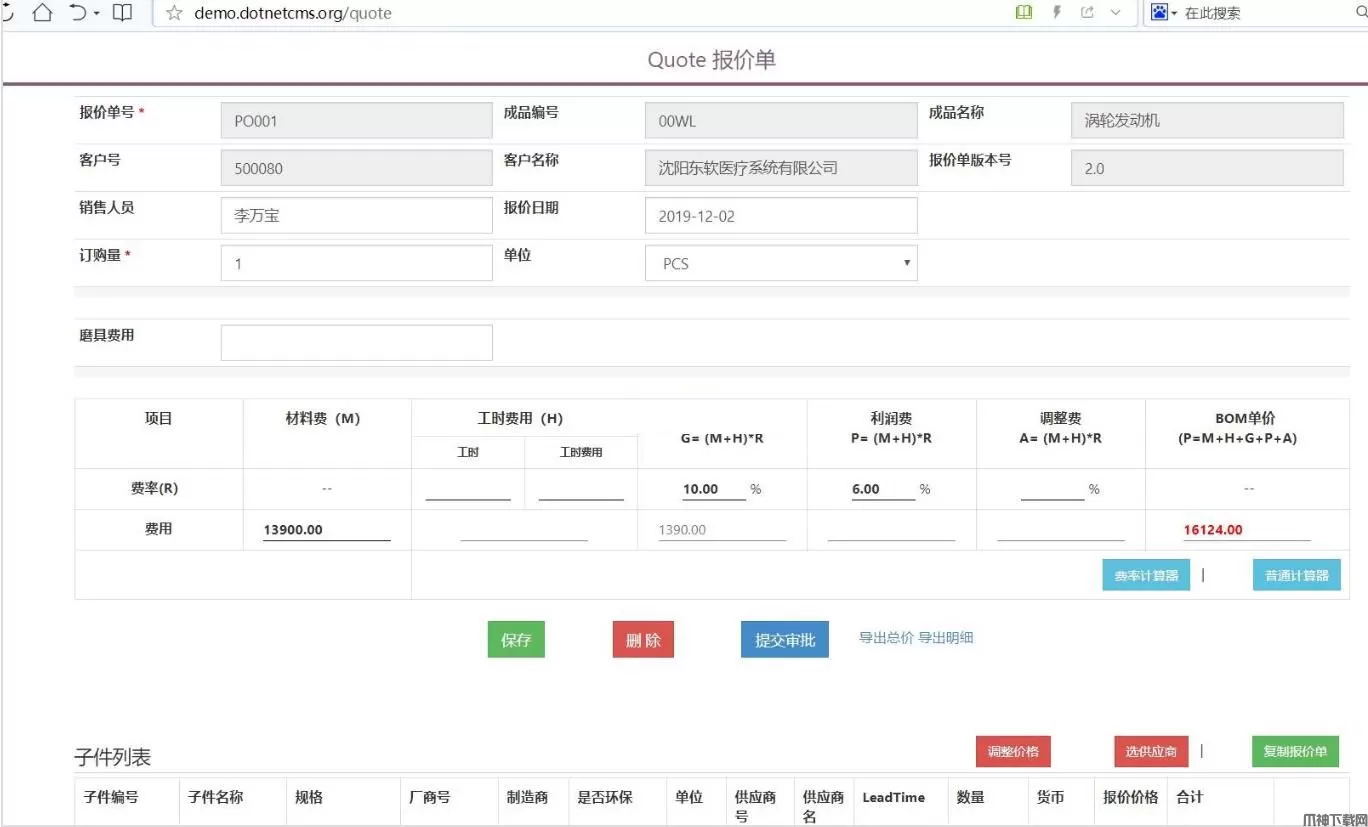Click the 导出明细 link

point(946,637)
